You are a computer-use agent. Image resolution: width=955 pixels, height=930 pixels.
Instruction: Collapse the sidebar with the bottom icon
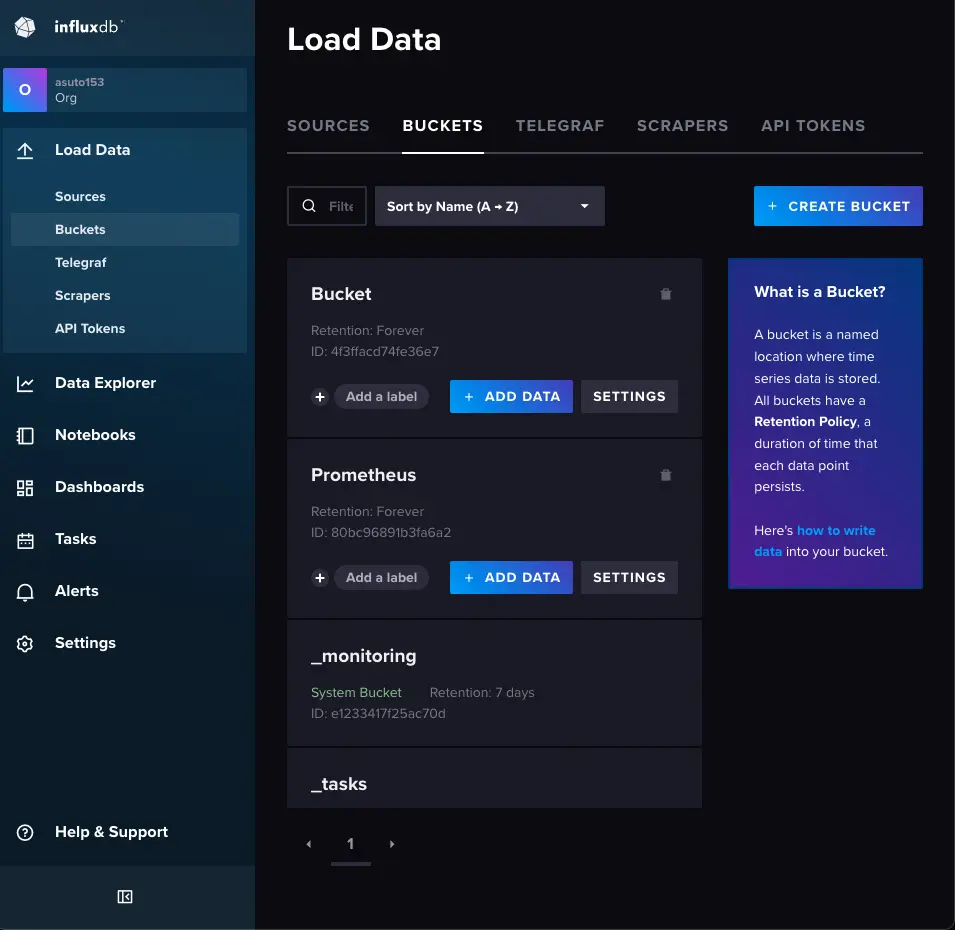(124, 896)
